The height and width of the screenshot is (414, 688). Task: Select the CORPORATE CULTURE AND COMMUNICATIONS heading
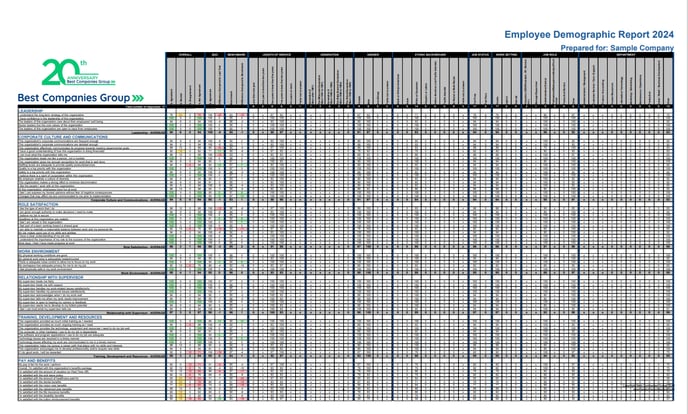(x=63, y=137)
